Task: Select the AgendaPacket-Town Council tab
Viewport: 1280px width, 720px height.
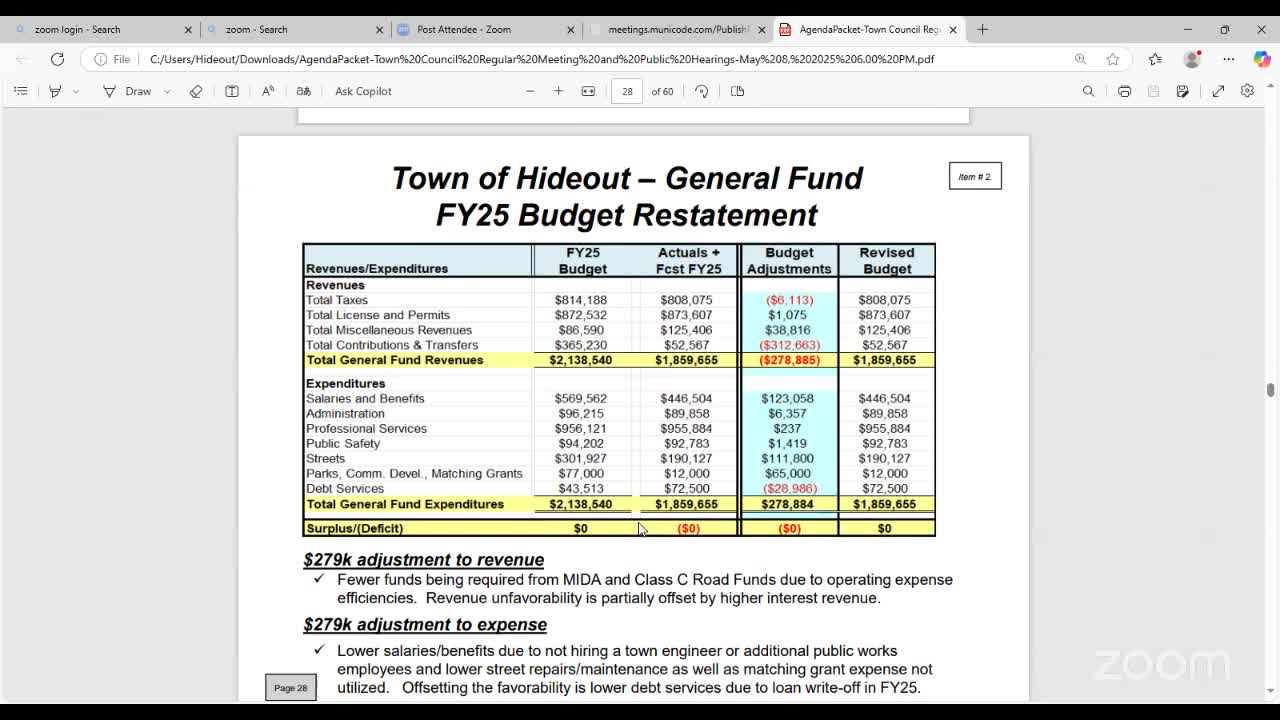Action: 868,29
